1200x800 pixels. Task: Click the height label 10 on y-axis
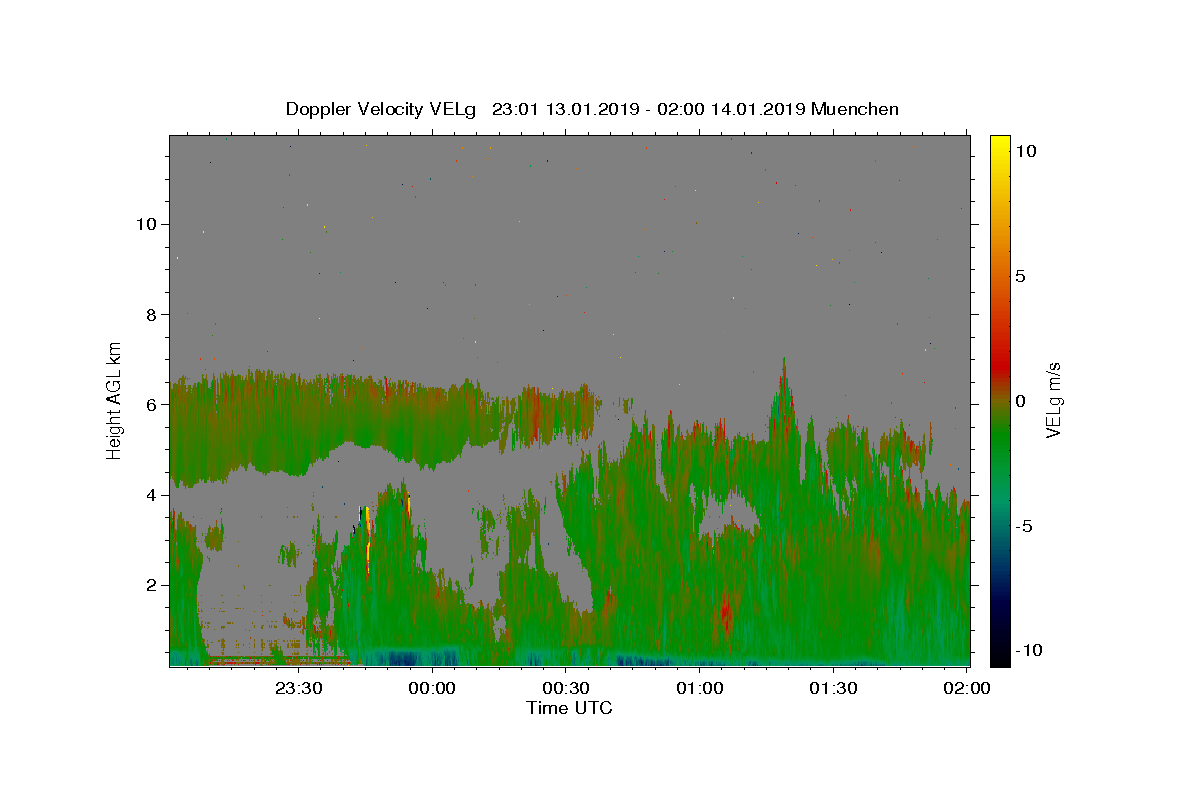[x=144, y=224]
